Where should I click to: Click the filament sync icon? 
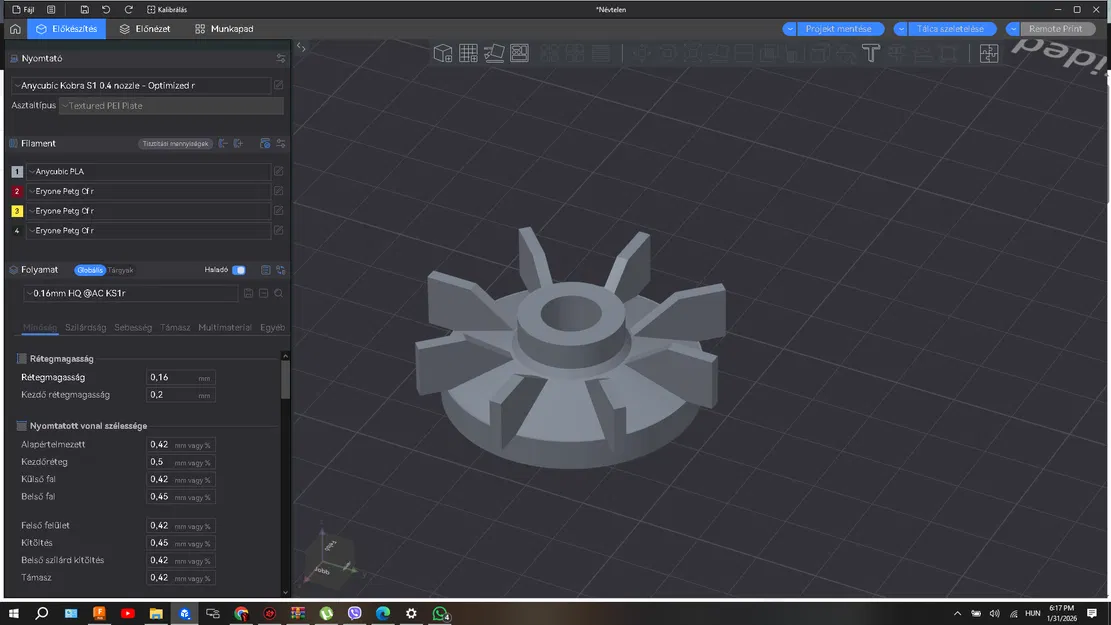point(265,144)
